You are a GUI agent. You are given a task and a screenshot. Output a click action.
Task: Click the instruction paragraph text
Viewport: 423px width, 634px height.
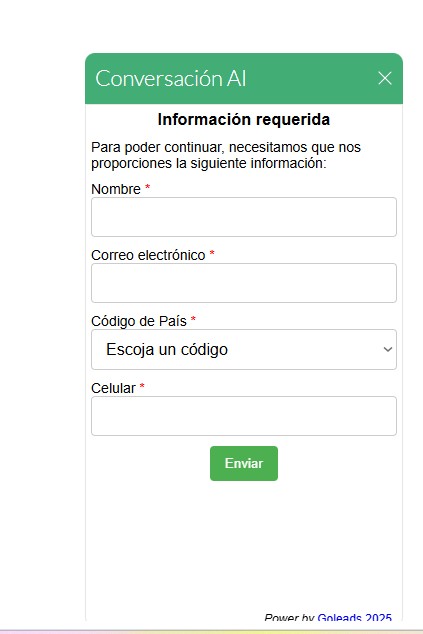[x=226, y=155]
